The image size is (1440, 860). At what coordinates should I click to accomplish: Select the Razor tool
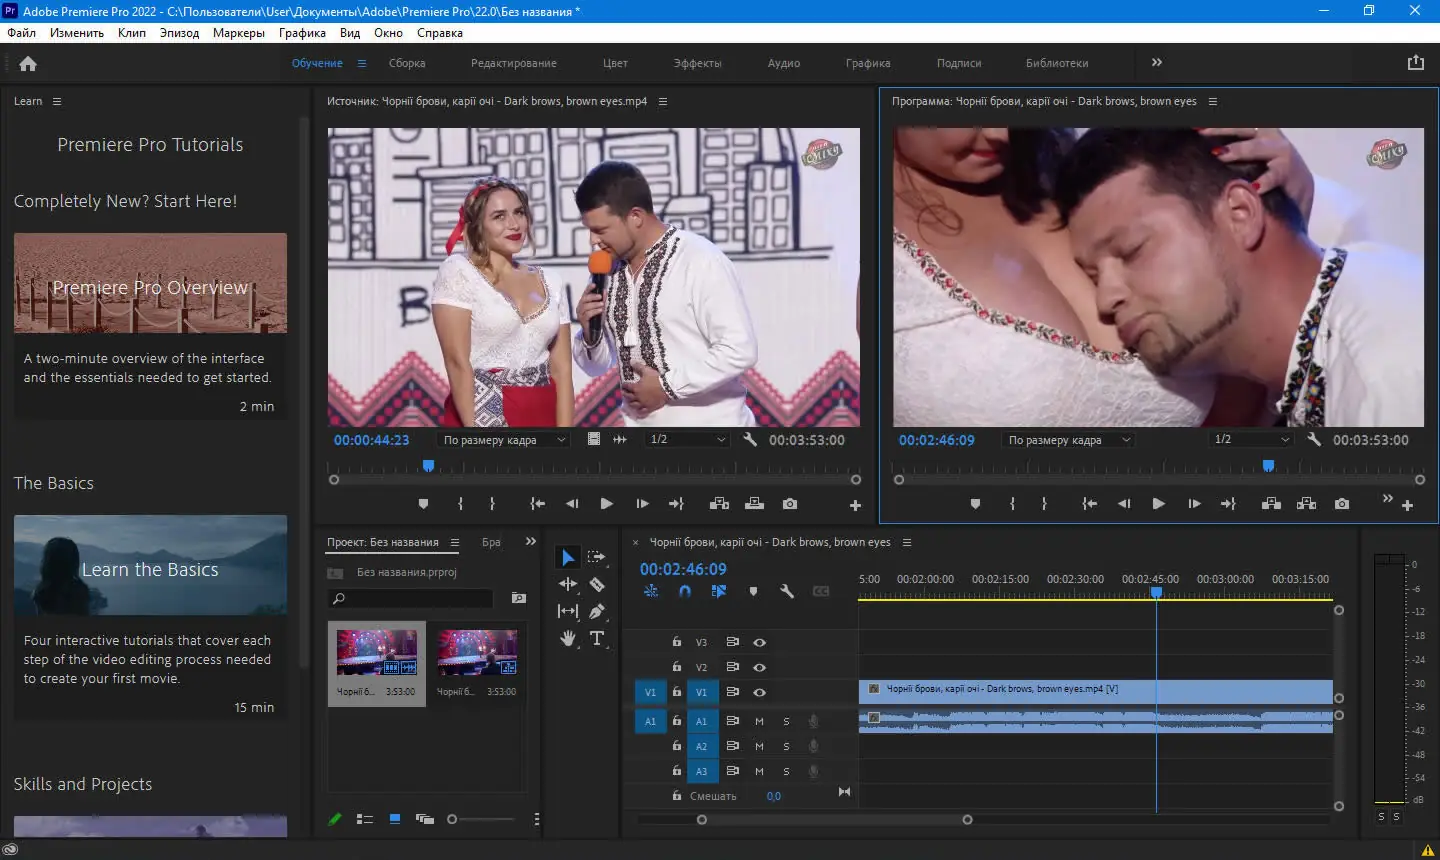596,584
